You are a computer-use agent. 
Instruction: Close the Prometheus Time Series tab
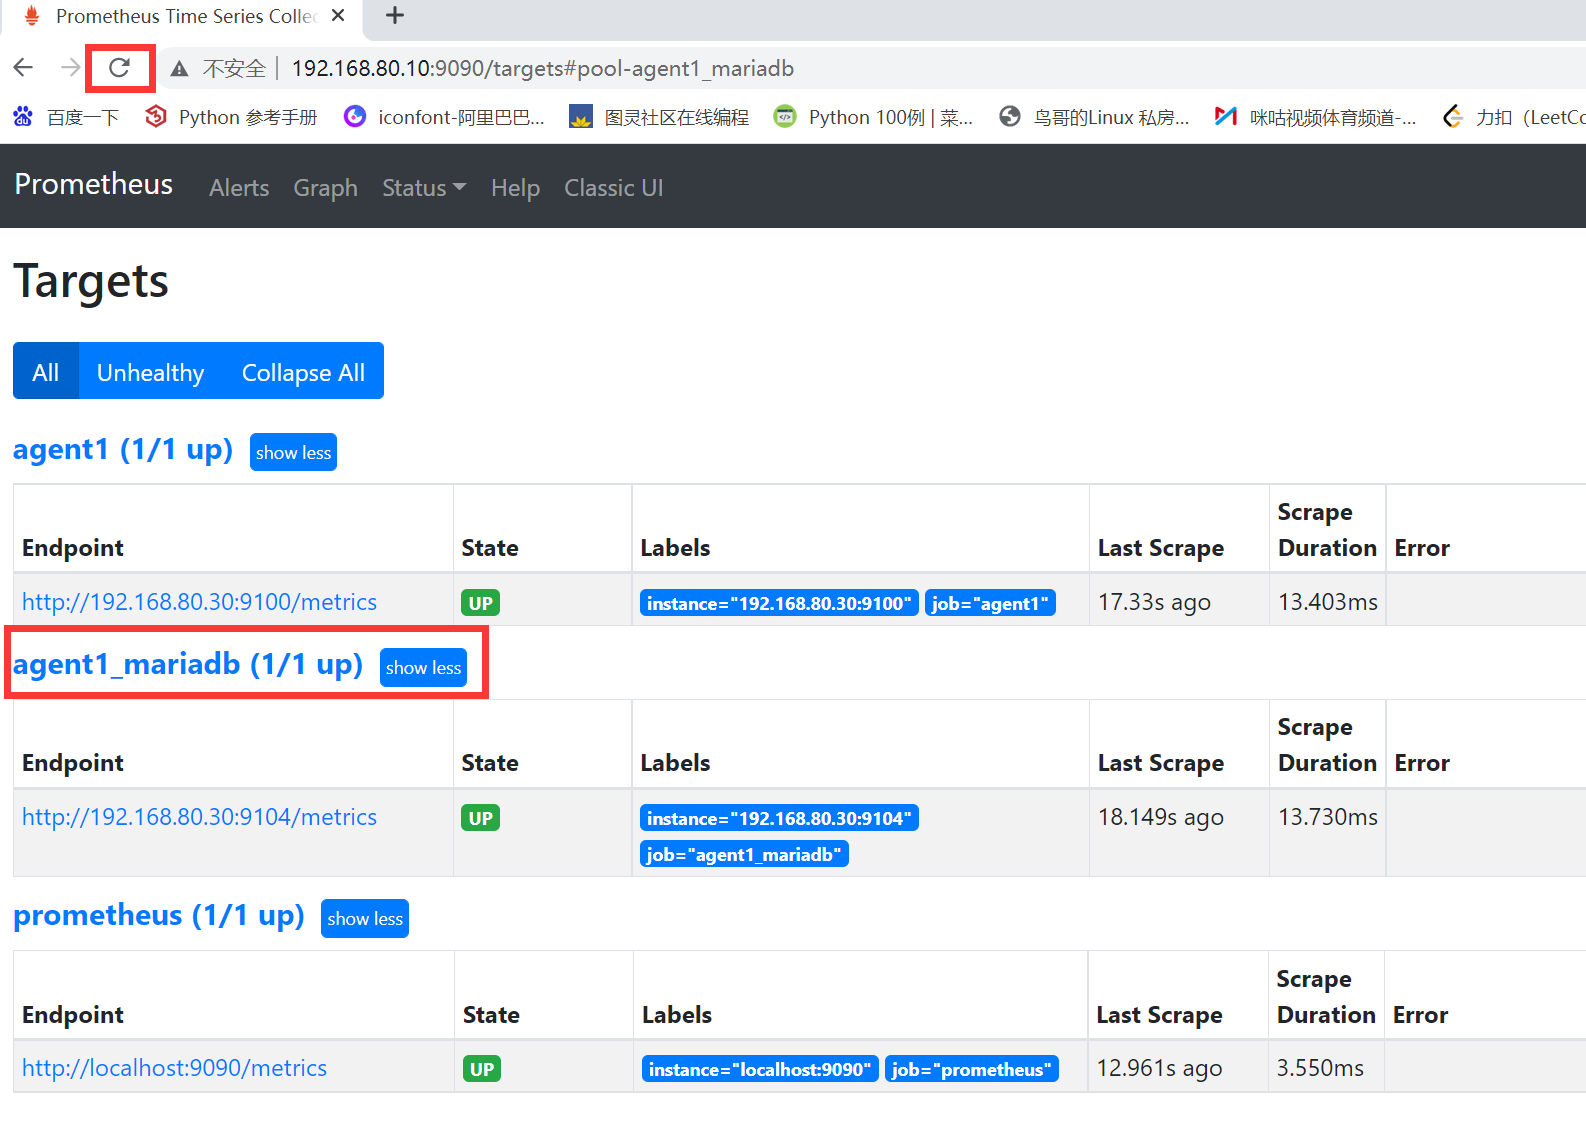338,15
